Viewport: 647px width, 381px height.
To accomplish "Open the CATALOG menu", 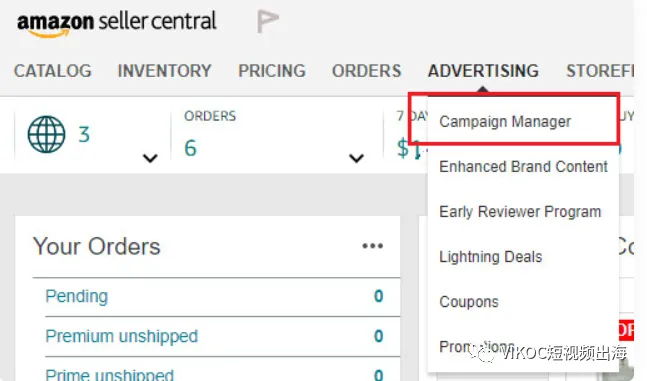I will (x=53, y=71).
